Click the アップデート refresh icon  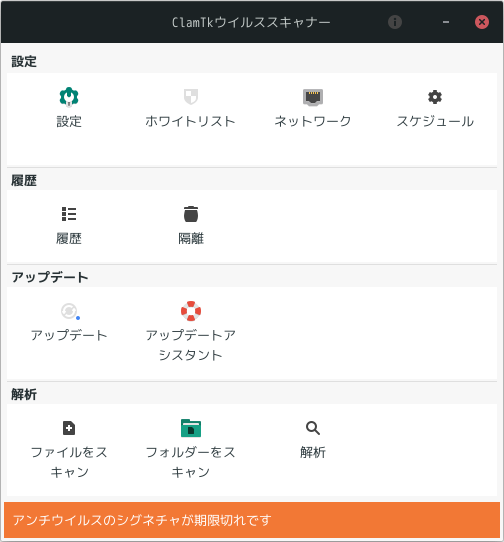click(70, 311)
